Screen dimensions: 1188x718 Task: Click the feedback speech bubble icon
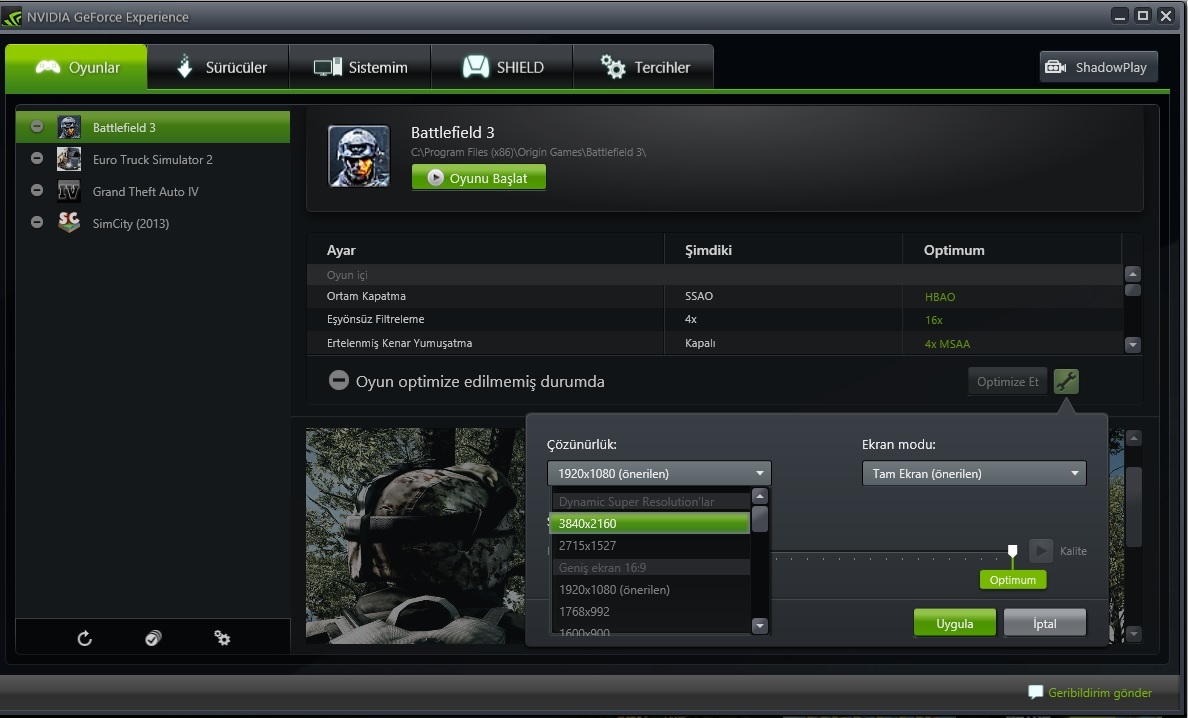1035,692
